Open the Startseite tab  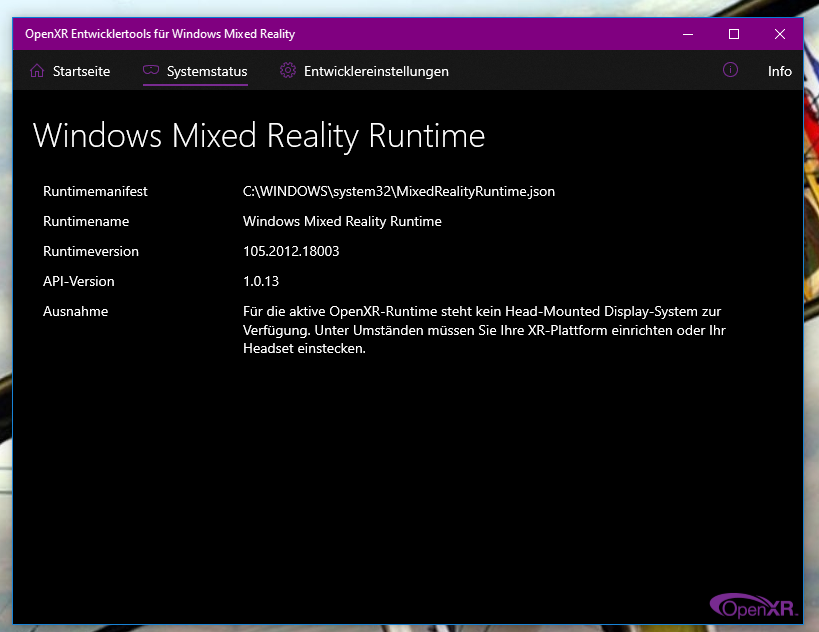tap(70, 71)
